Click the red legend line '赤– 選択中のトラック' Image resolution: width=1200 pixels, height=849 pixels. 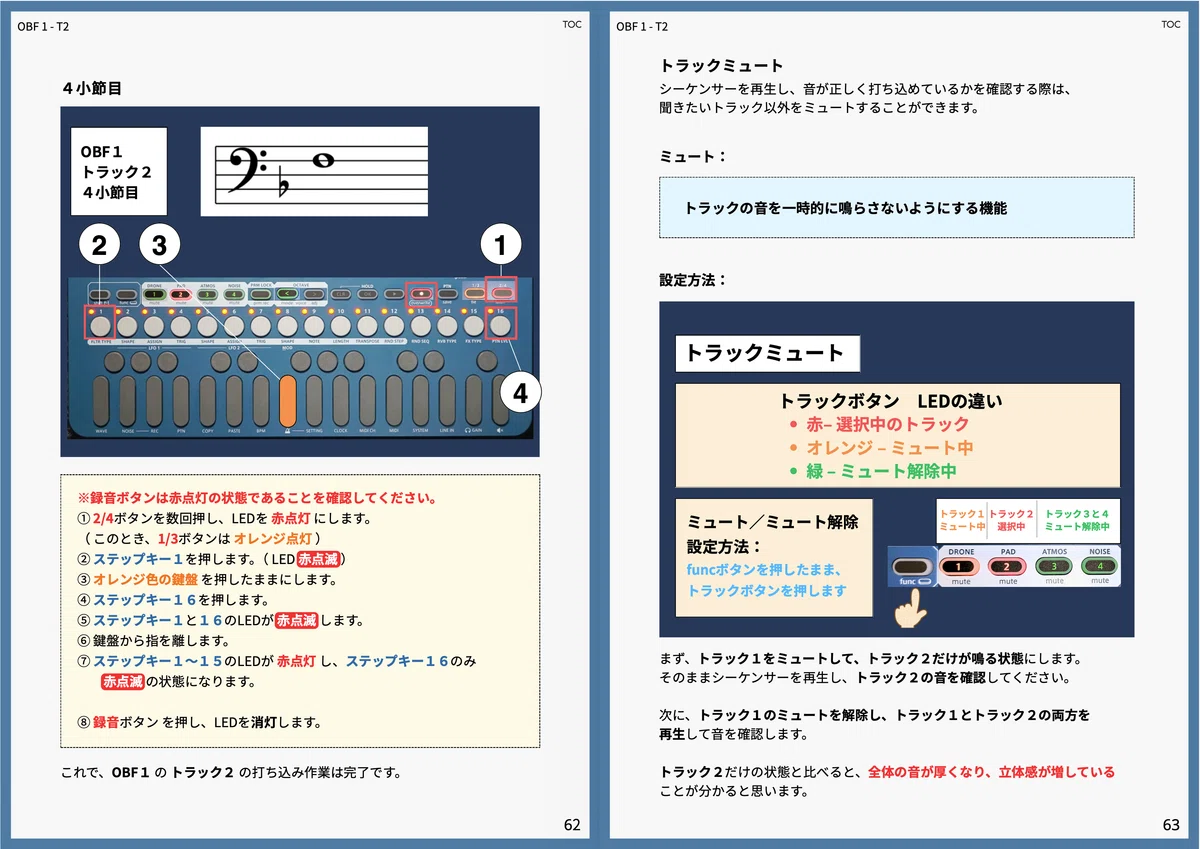[x=887, y=424]
